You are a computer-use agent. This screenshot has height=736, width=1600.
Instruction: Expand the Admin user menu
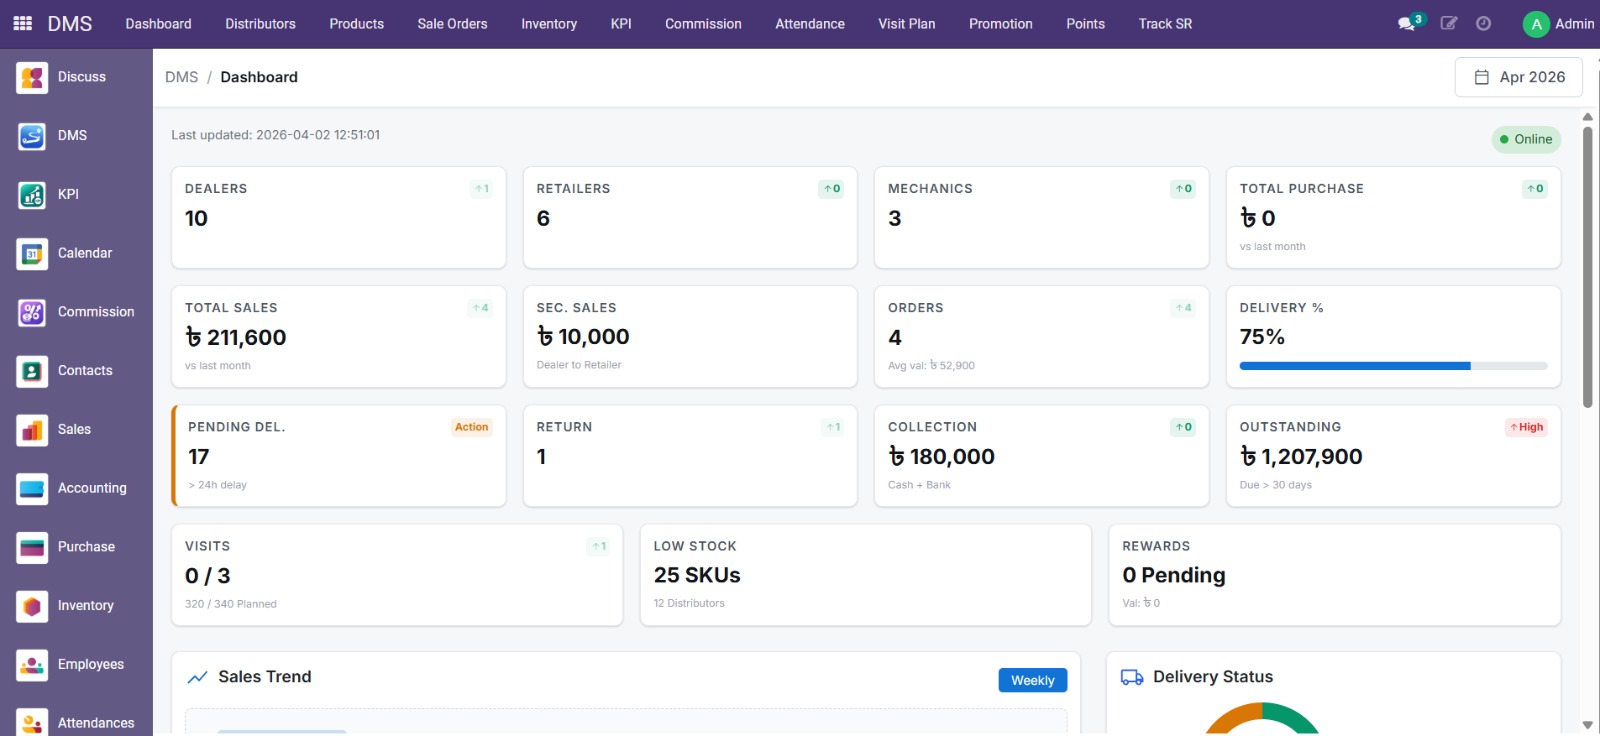pos(1558,24)
